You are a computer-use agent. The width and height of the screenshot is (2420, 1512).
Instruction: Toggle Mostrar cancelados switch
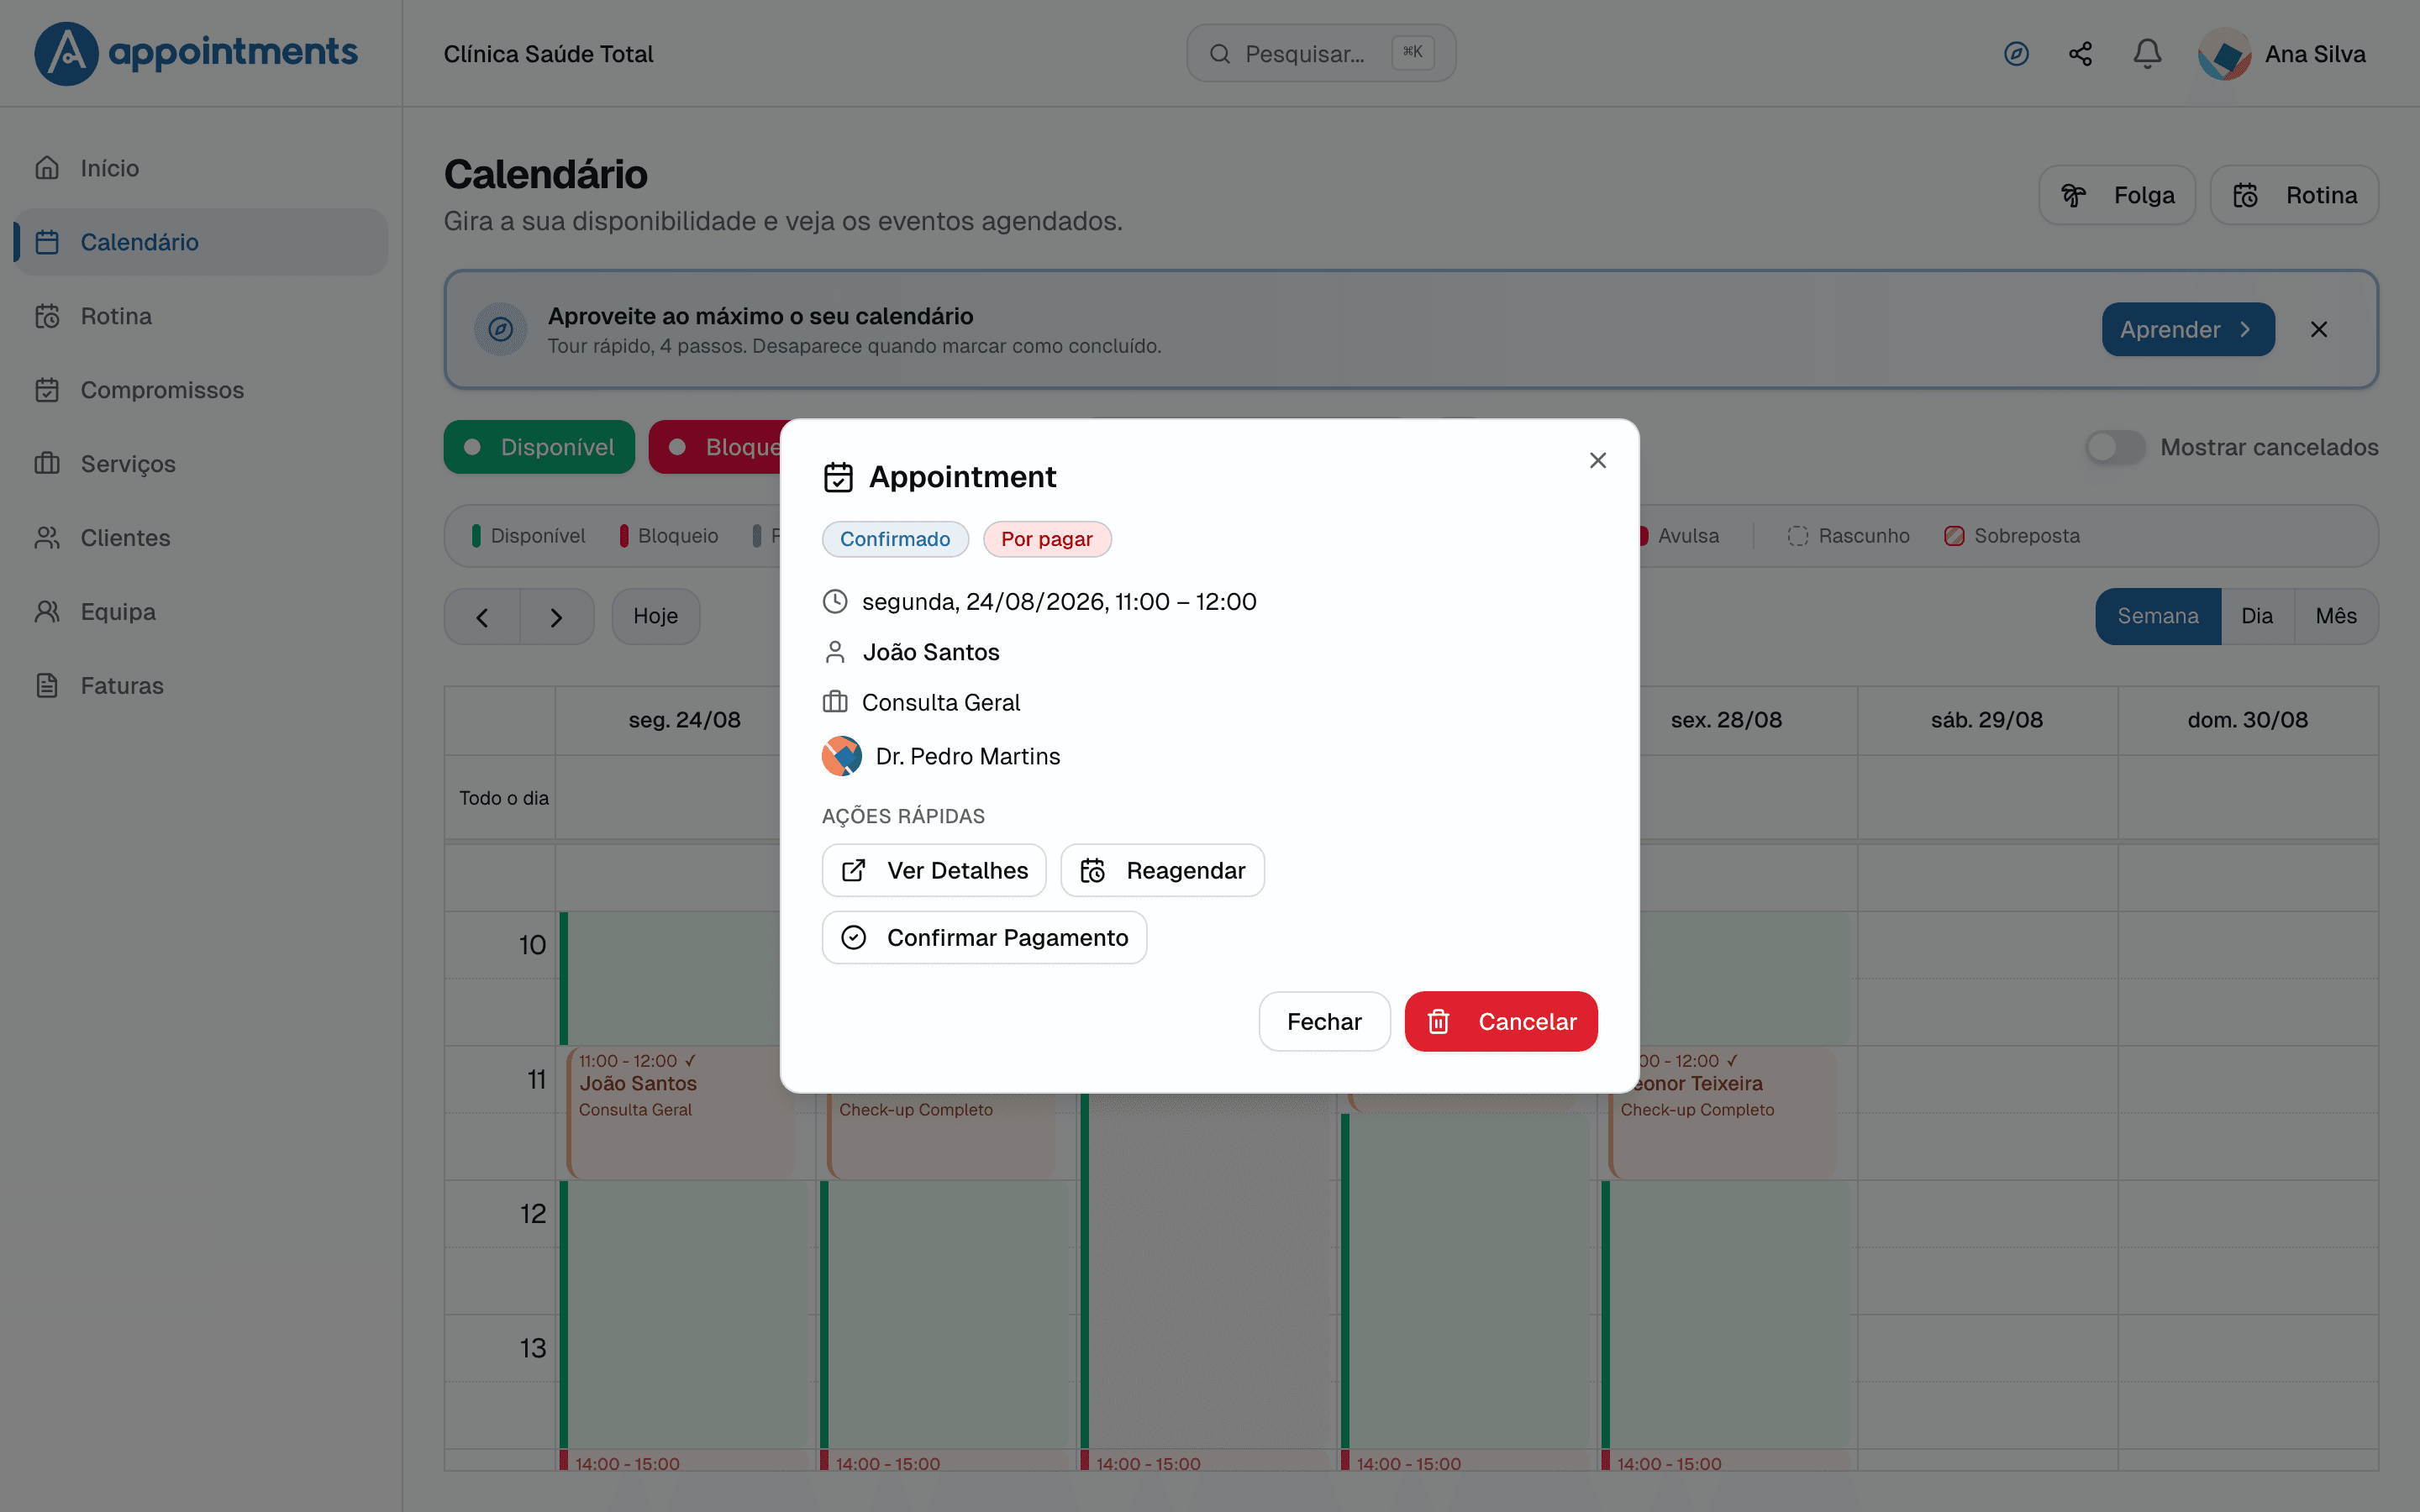point(2115,447)
